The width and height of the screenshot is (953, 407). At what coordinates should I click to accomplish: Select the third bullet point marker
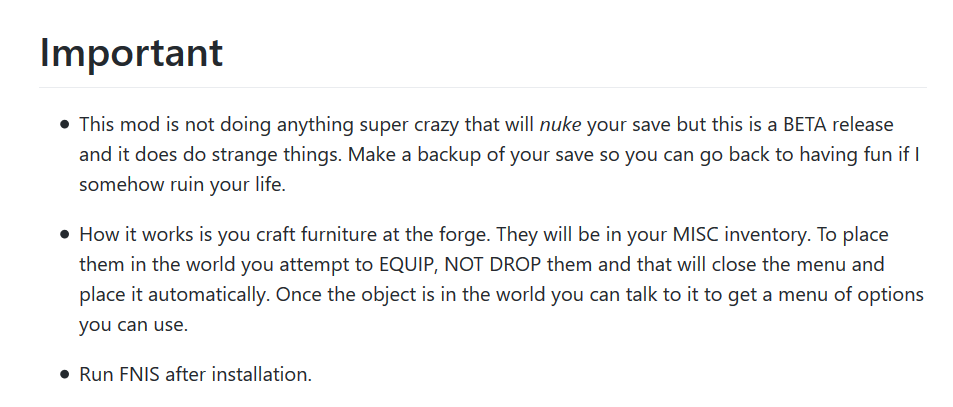(x=65, y=375)
